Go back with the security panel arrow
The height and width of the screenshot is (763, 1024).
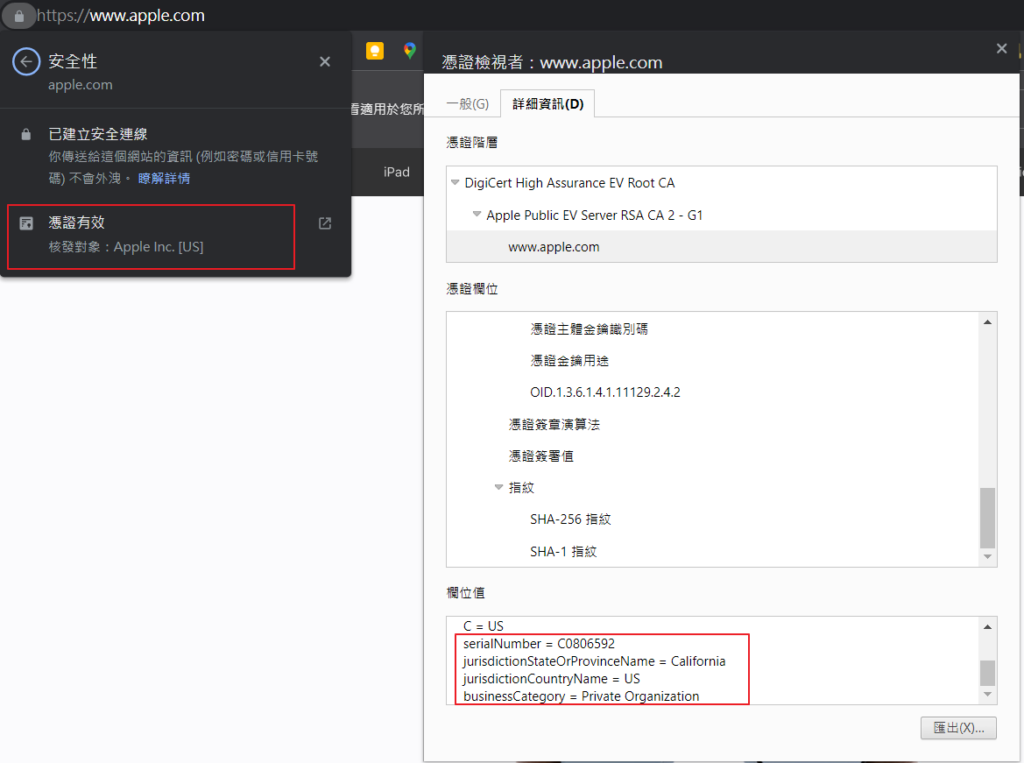coord(26,62)
